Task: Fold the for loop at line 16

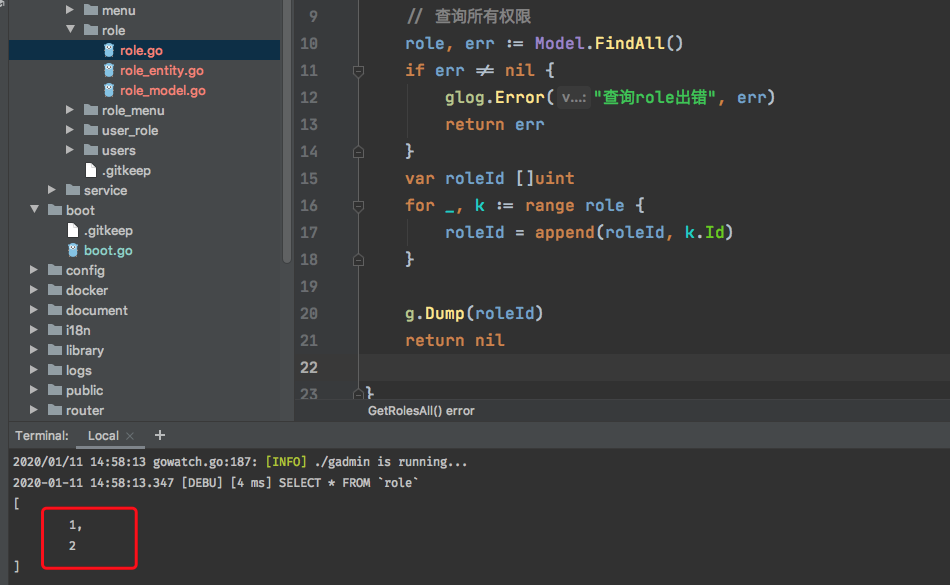Action: click(358, 207)
